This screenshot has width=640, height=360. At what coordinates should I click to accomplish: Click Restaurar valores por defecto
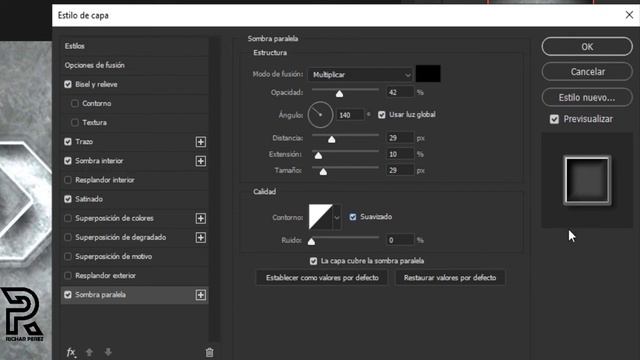450,278
